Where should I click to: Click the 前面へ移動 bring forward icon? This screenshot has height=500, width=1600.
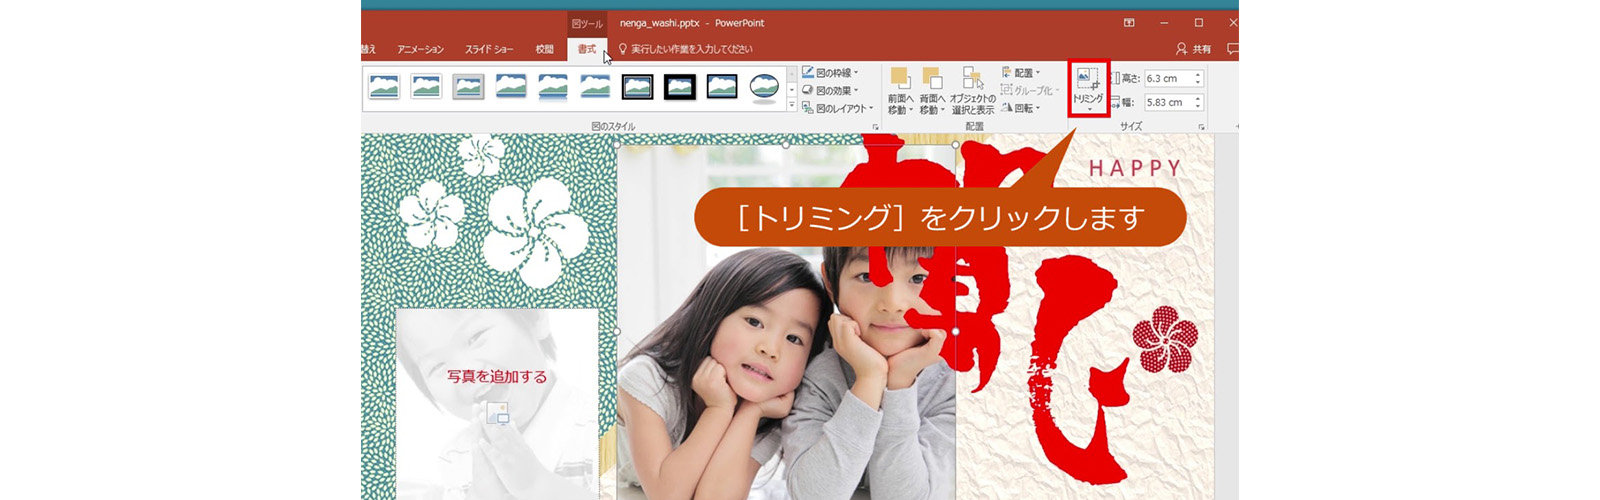click(900, 80)
